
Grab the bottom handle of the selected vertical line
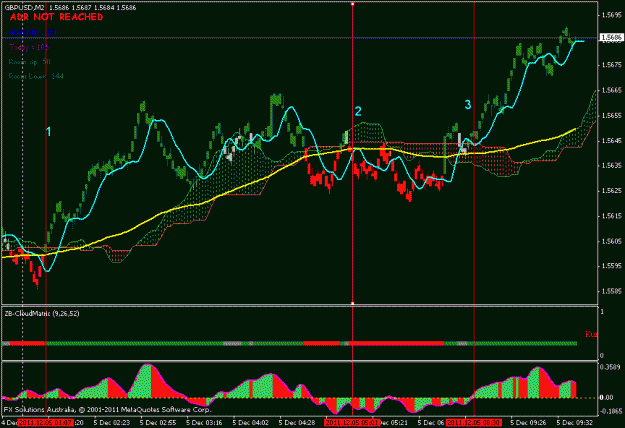(353, 303)
